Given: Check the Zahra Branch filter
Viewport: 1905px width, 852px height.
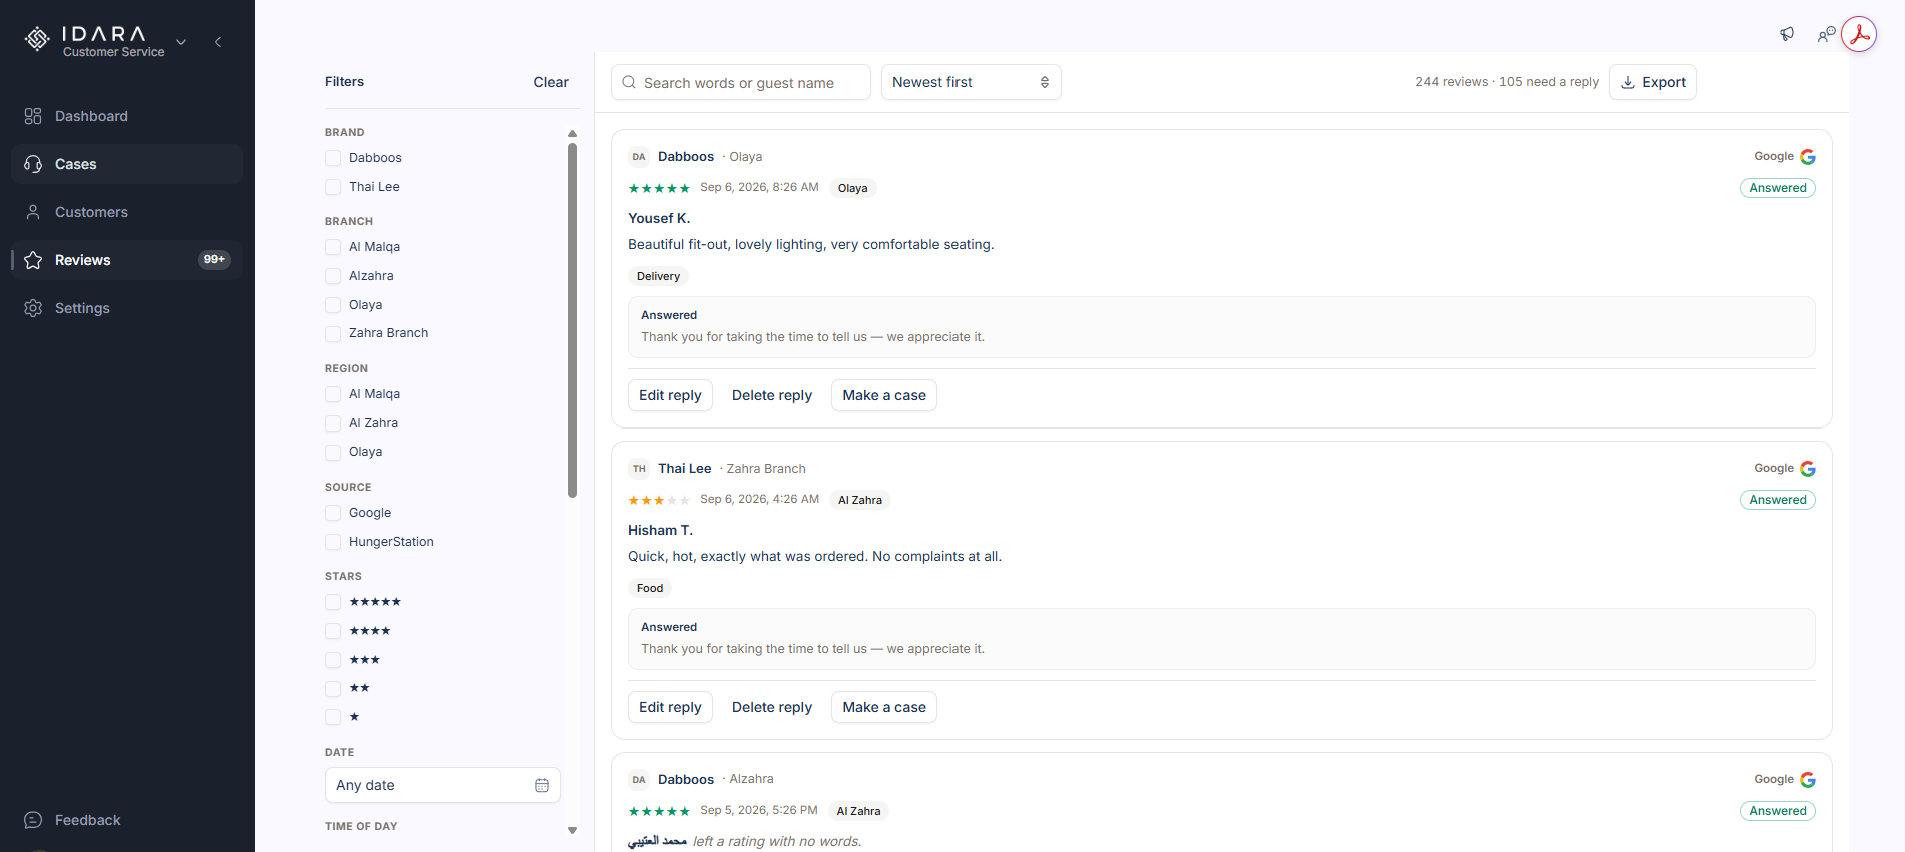Looking at the screenshot, I should (333, 333).
